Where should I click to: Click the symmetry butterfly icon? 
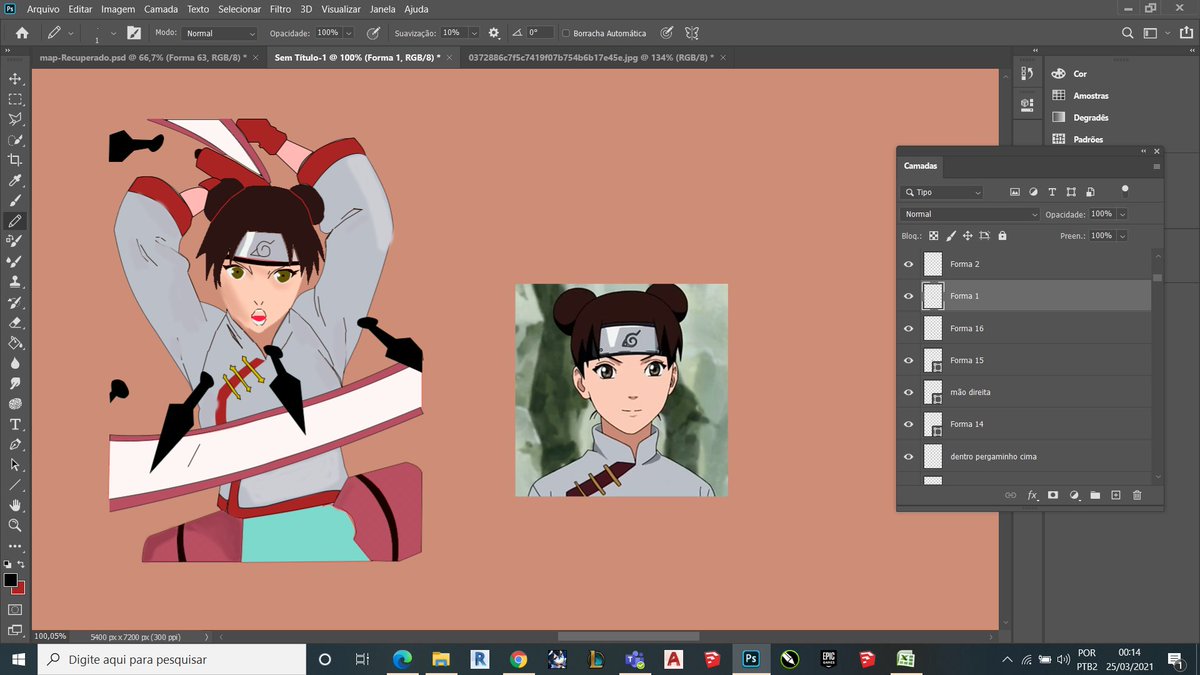click(x=690, y=33)
